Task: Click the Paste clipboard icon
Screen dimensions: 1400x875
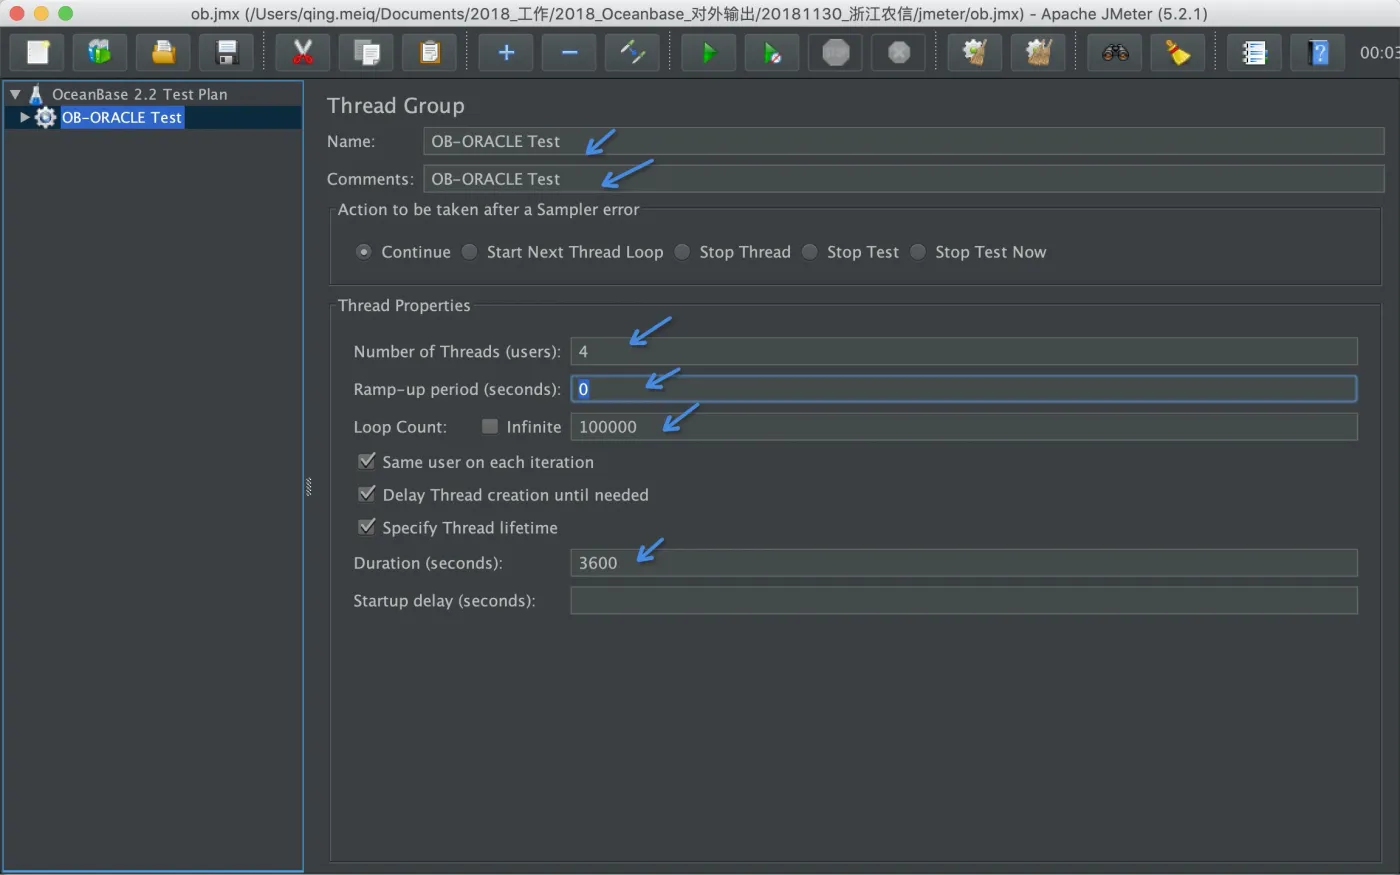Action: 430,52
